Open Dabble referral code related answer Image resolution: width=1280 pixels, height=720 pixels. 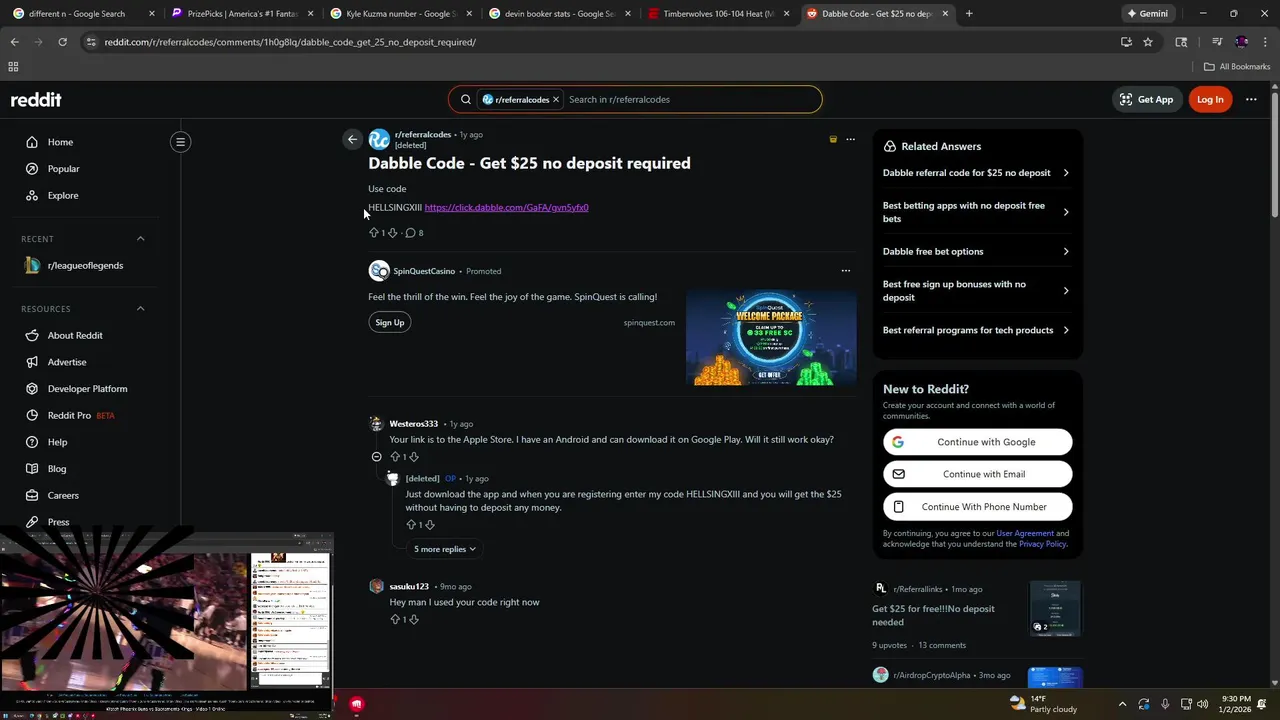977,173
